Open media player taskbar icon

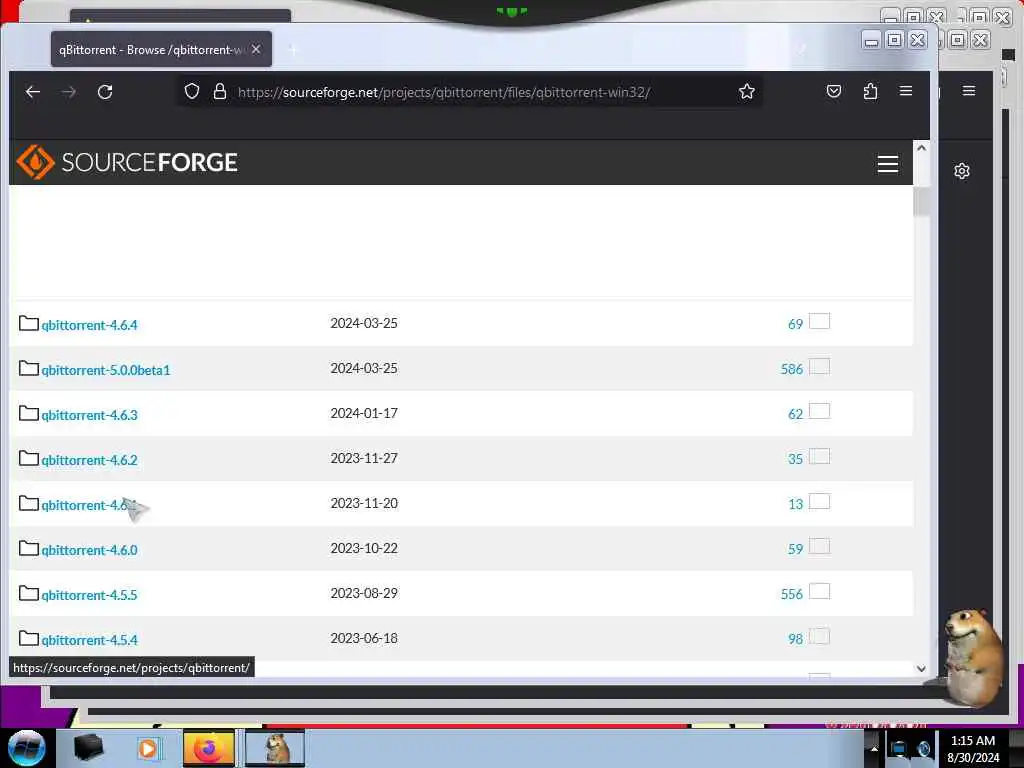pos(148,748)
